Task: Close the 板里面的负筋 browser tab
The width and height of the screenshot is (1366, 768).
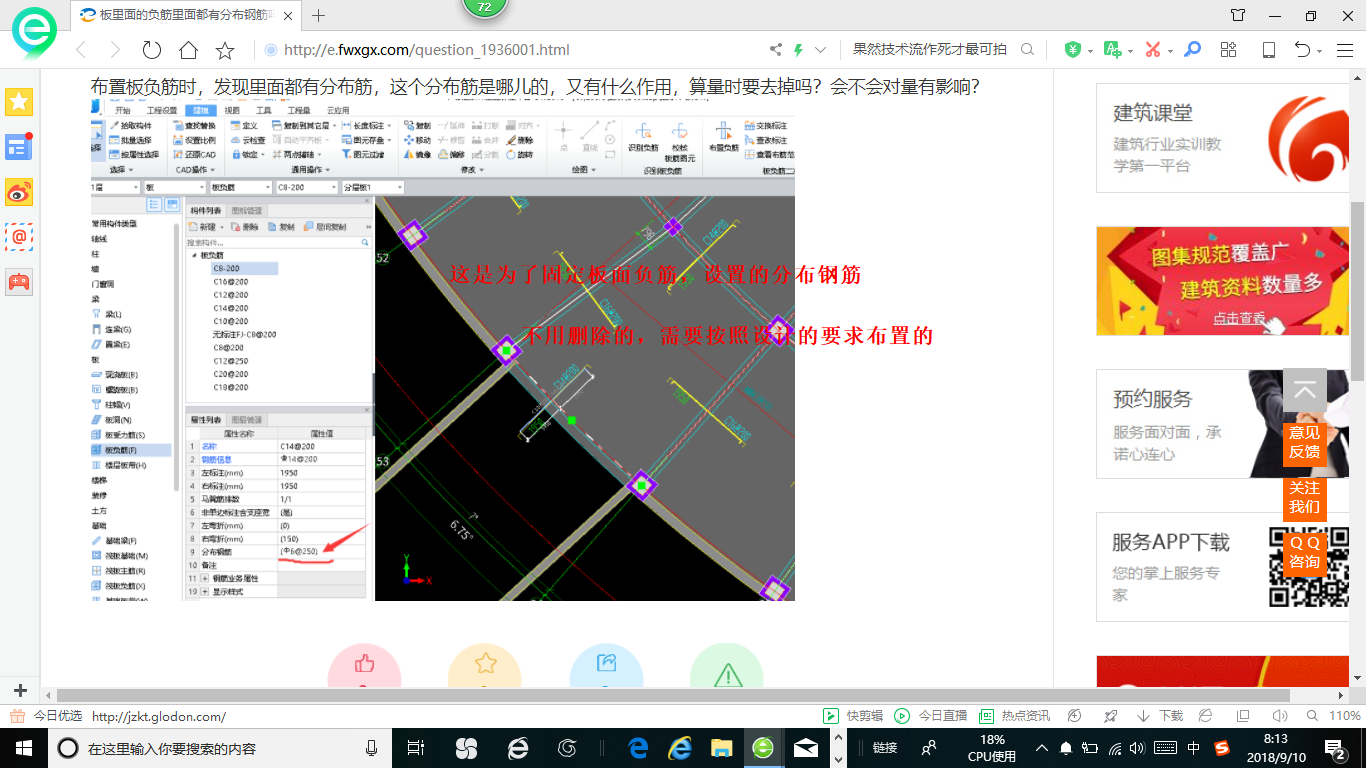Action: pos(288,15)
